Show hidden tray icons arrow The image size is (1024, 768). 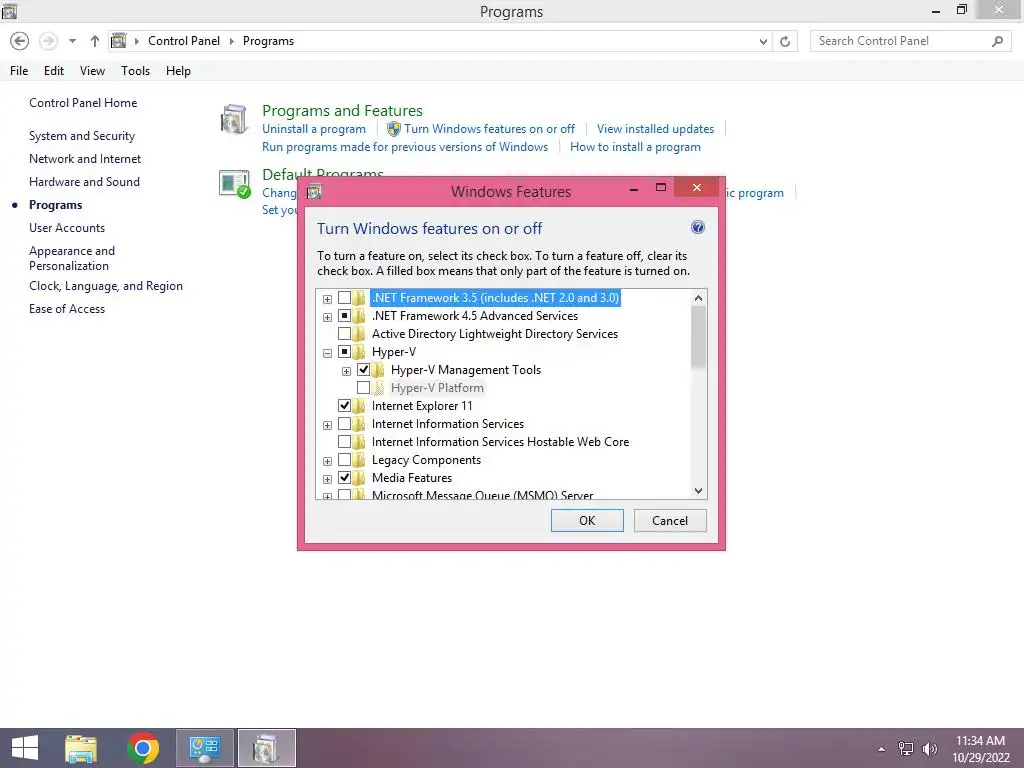pyautogui.click(x=882, y=749)
